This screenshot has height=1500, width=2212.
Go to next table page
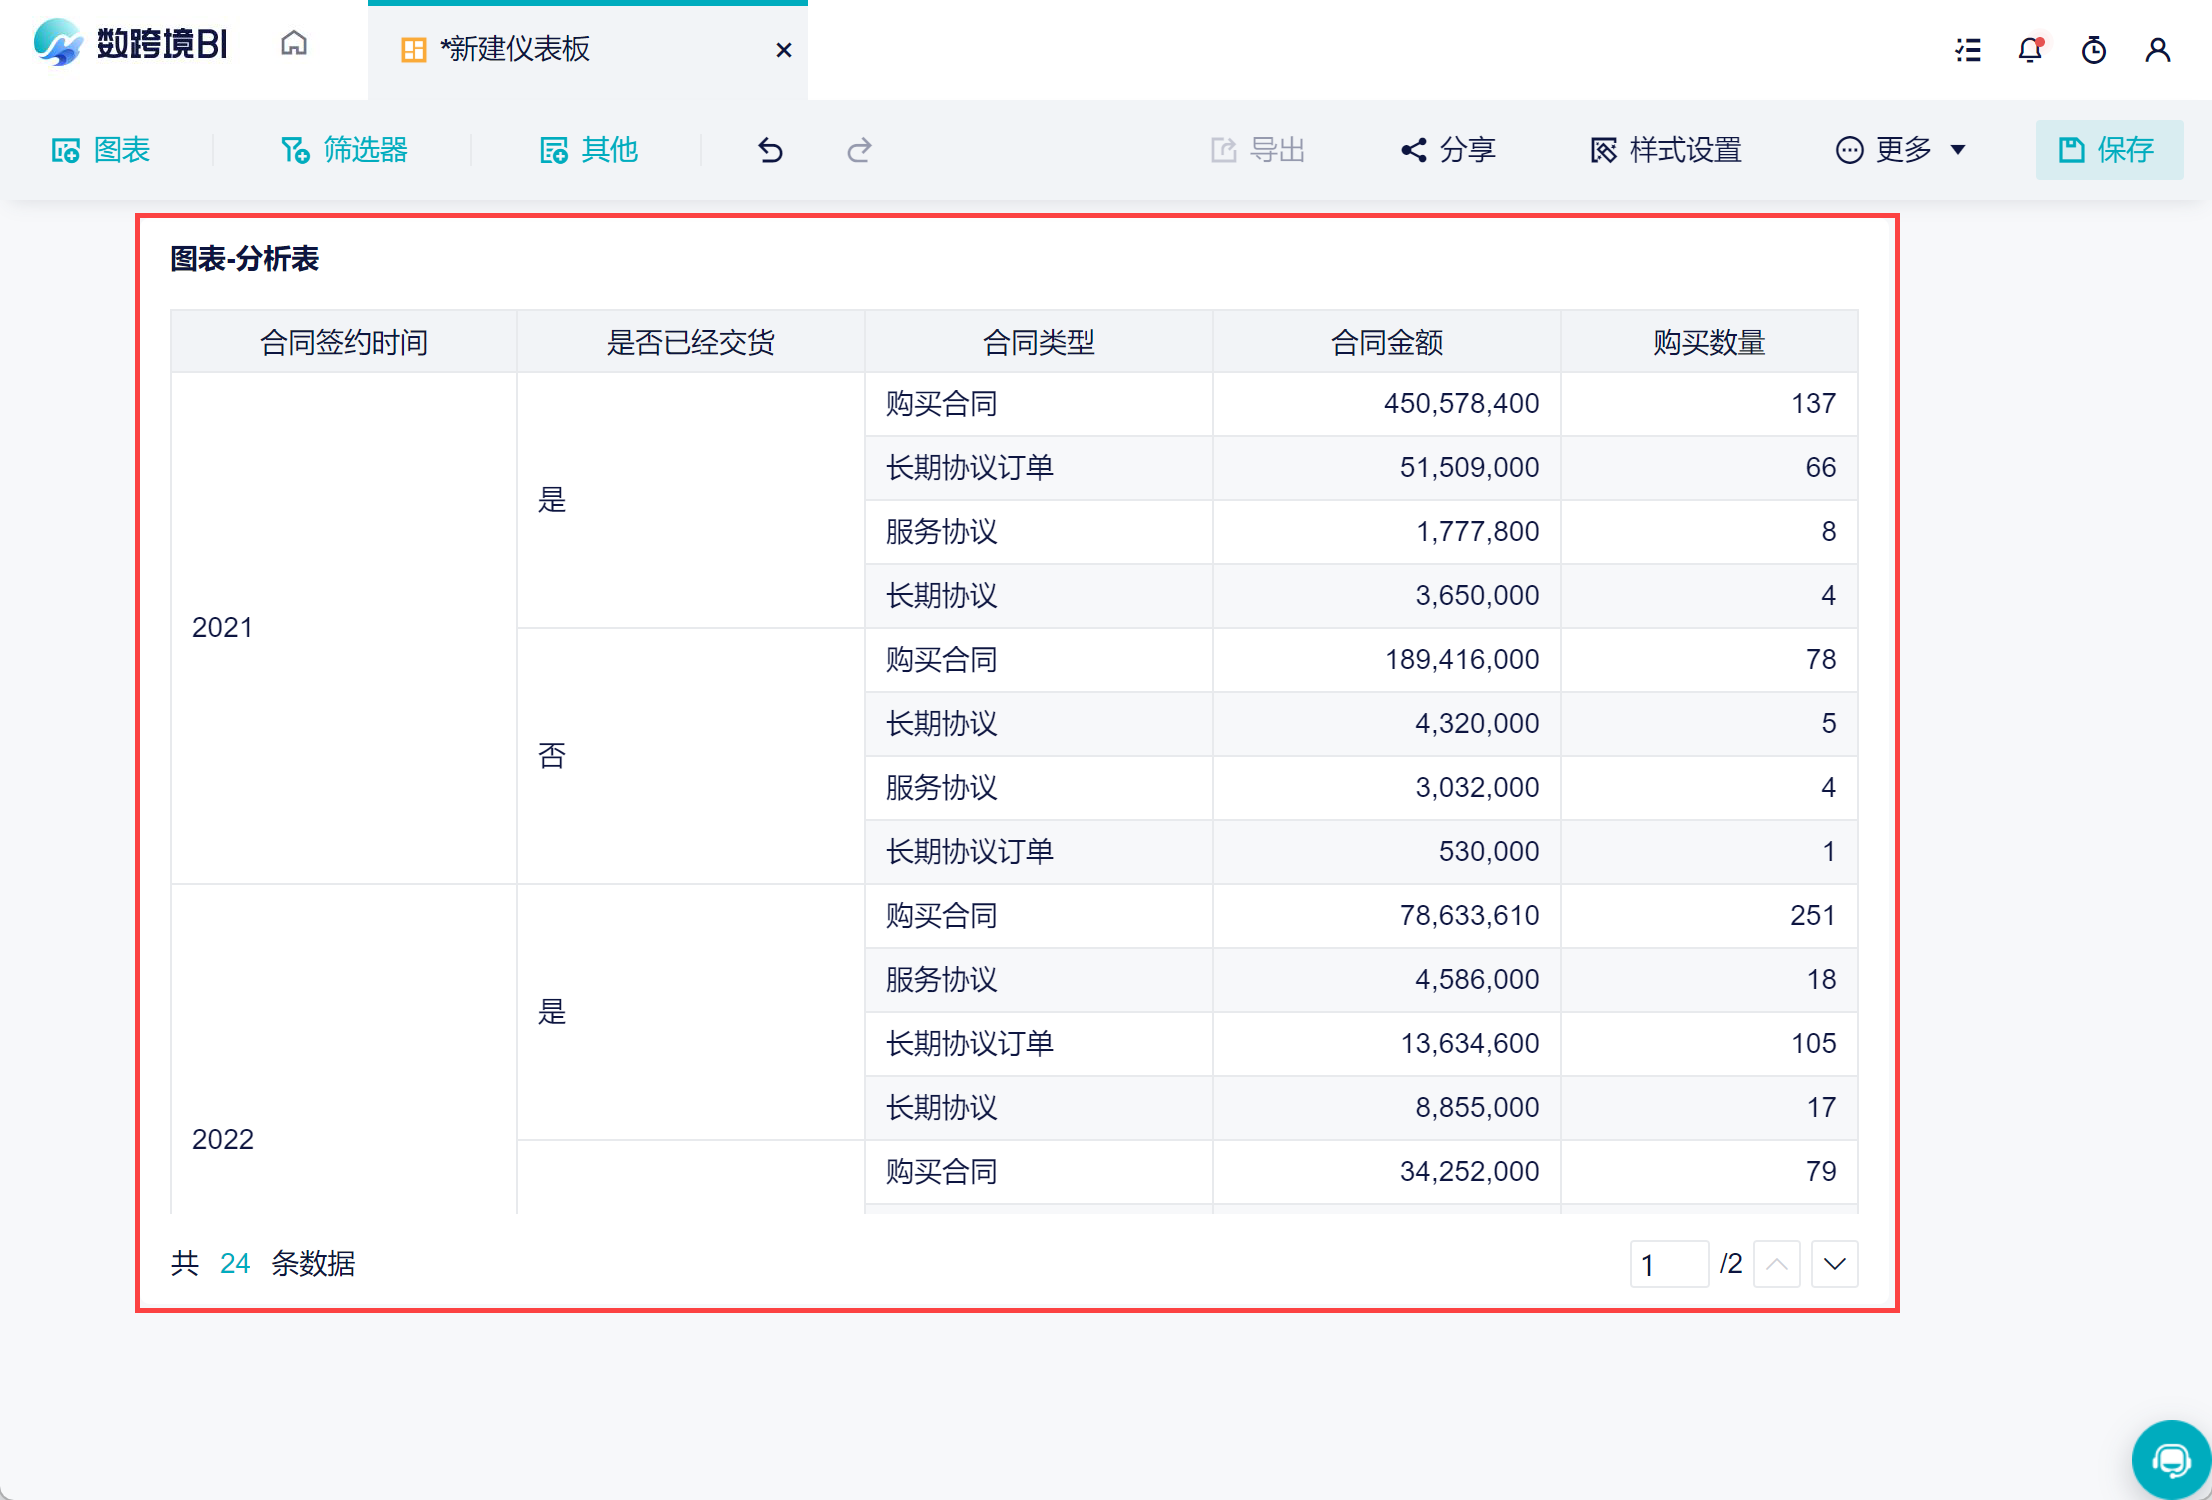(1834, 1264)
